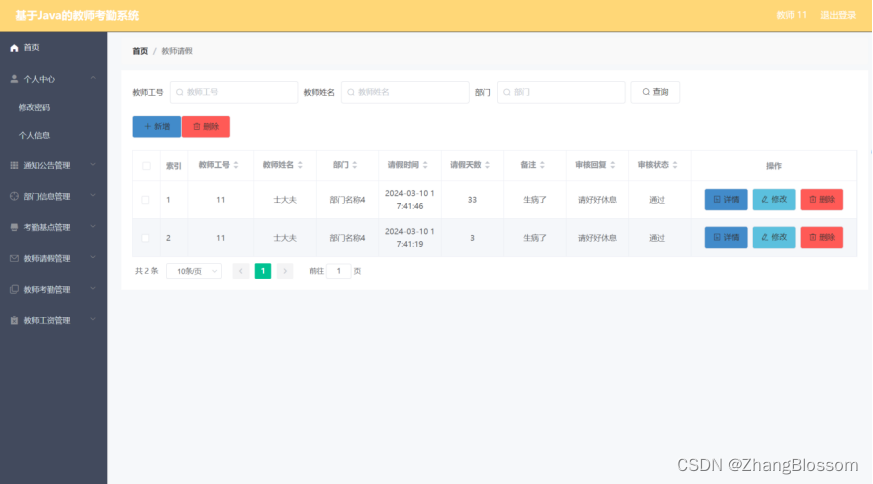Click 修改 for the 3-day leave row
This screenshot has width=873, height=484.
point(774,237)
